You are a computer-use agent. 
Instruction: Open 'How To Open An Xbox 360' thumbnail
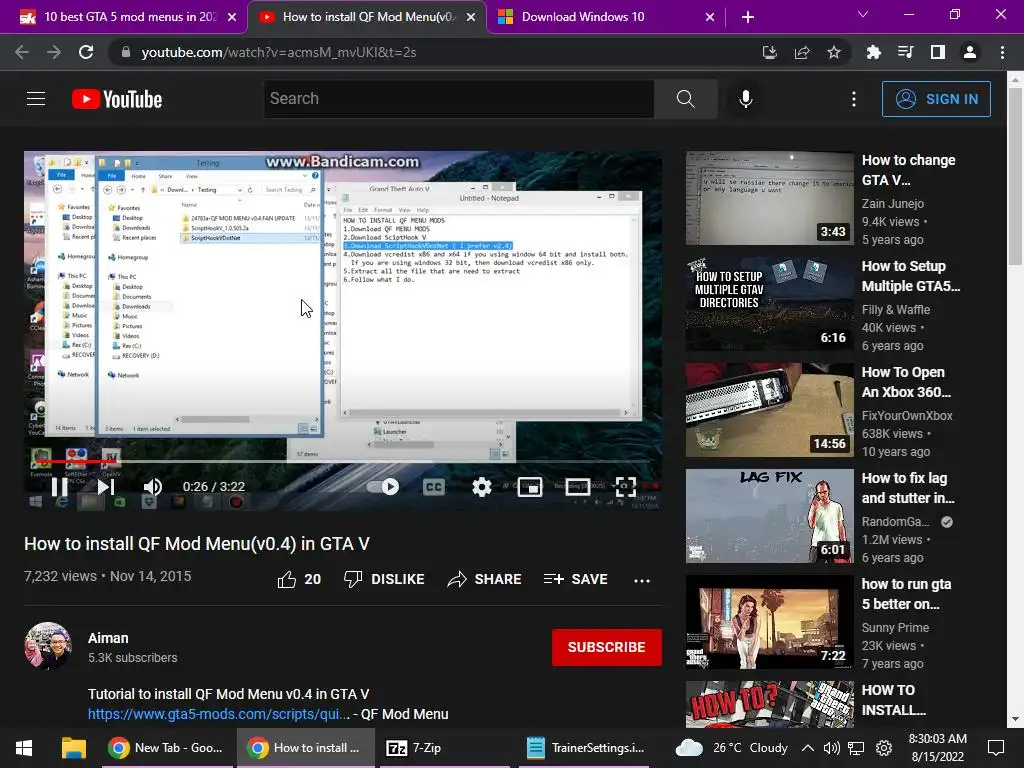(x=769, y=410)
